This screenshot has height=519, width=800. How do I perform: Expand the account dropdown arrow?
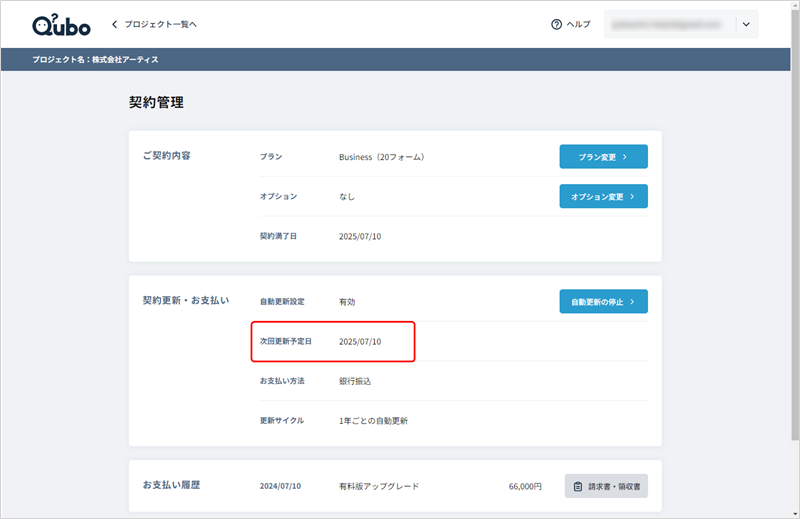[746, 24]
